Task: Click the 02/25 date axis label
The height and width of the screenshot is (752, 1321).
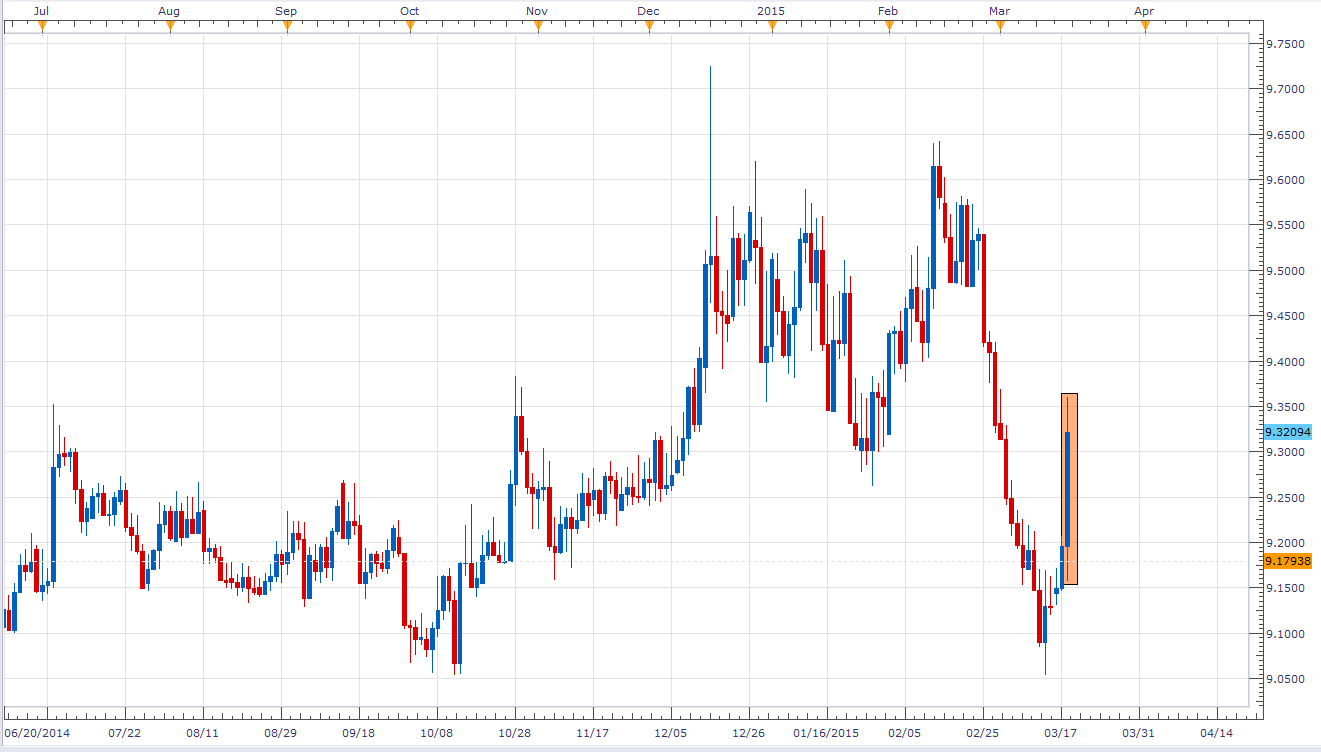Action: coord(983,733)
